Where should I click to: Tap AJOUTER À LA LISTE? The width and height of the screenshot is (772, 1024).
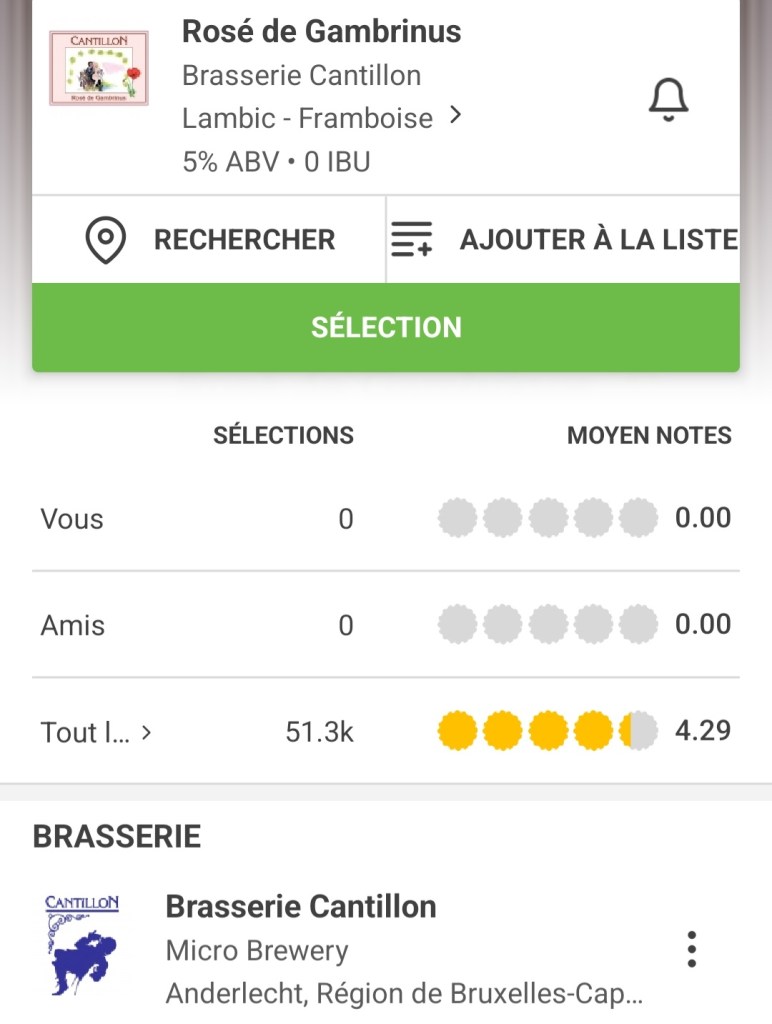[x=598, y=240]
